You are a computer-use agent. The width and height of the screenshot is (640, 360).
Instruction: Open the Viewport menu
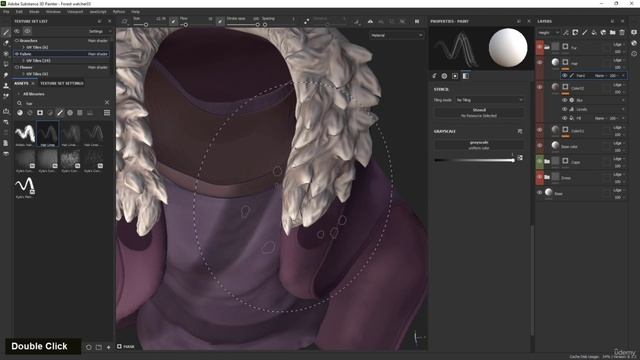tap(75, 12)
